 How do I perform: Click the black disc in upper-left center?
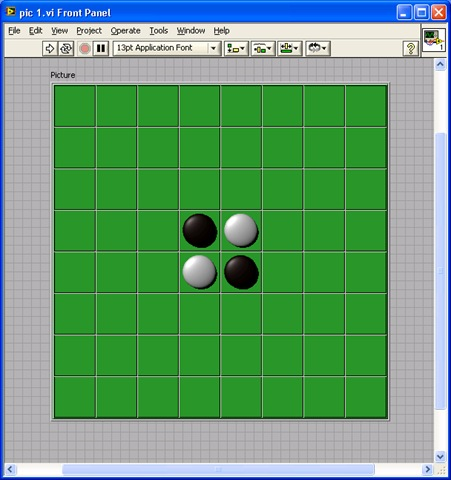pyautogui.click(x=200, y=230)
